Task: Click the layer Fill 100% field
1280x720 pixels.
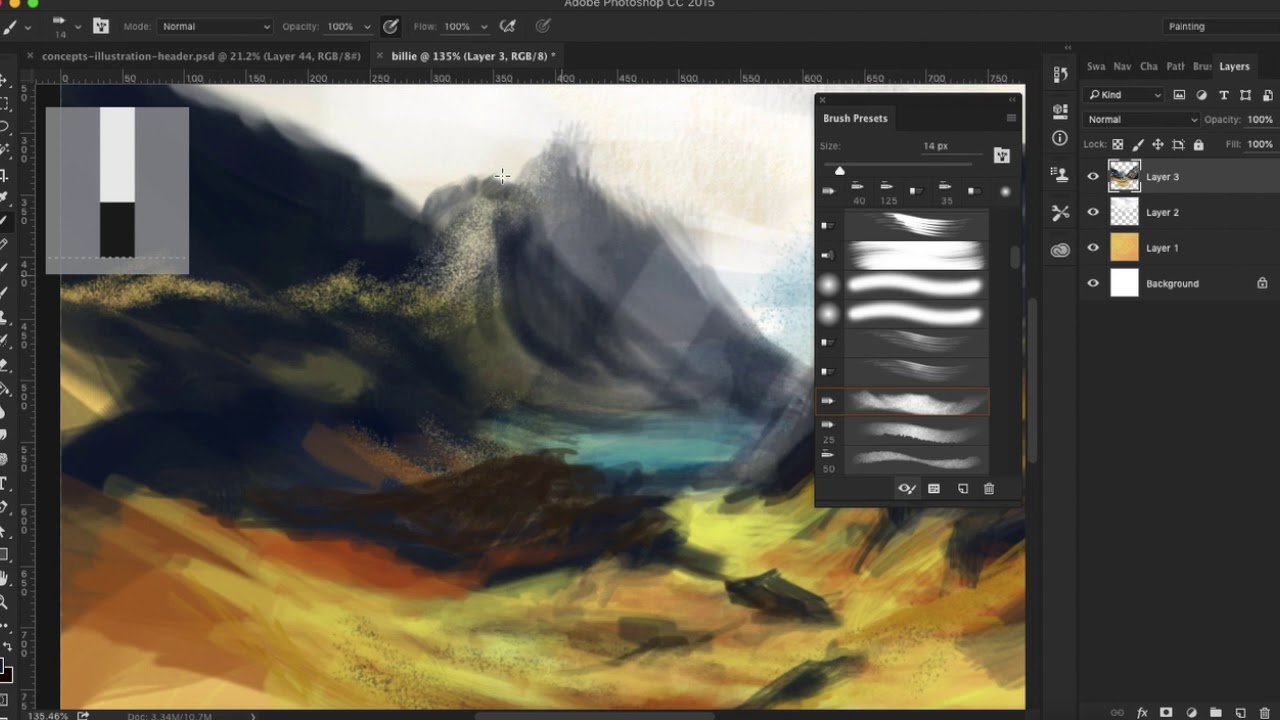Action: (1260, 144)
